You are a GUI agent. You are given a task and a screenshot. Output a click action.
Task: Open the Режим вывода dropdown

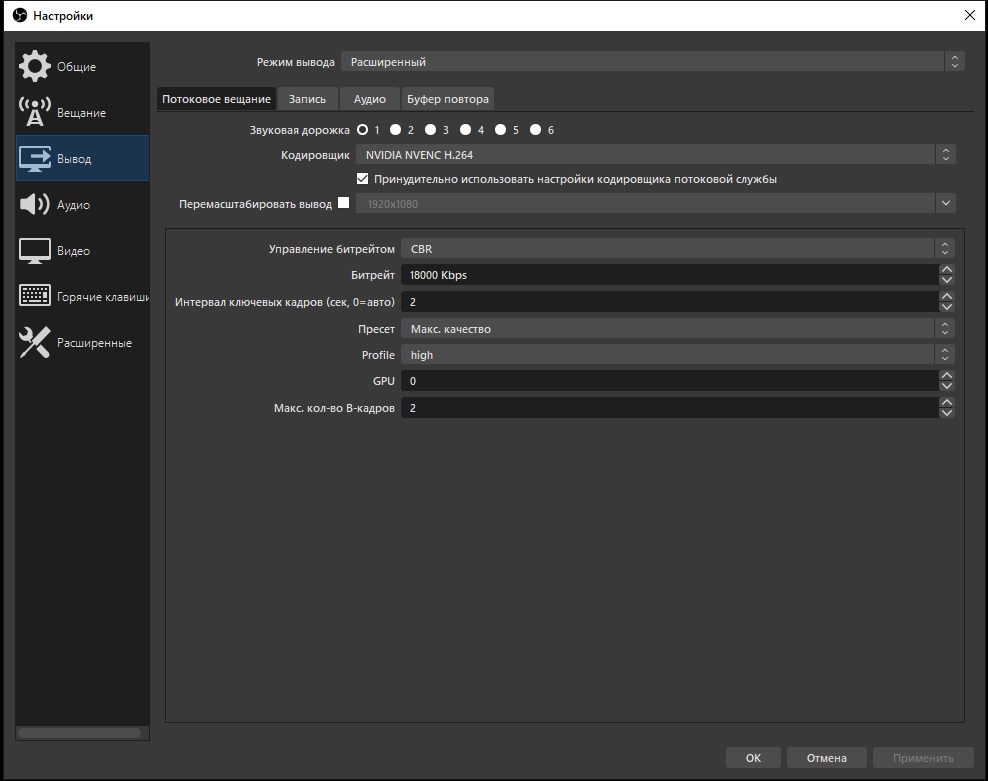[x=652, y=61]
